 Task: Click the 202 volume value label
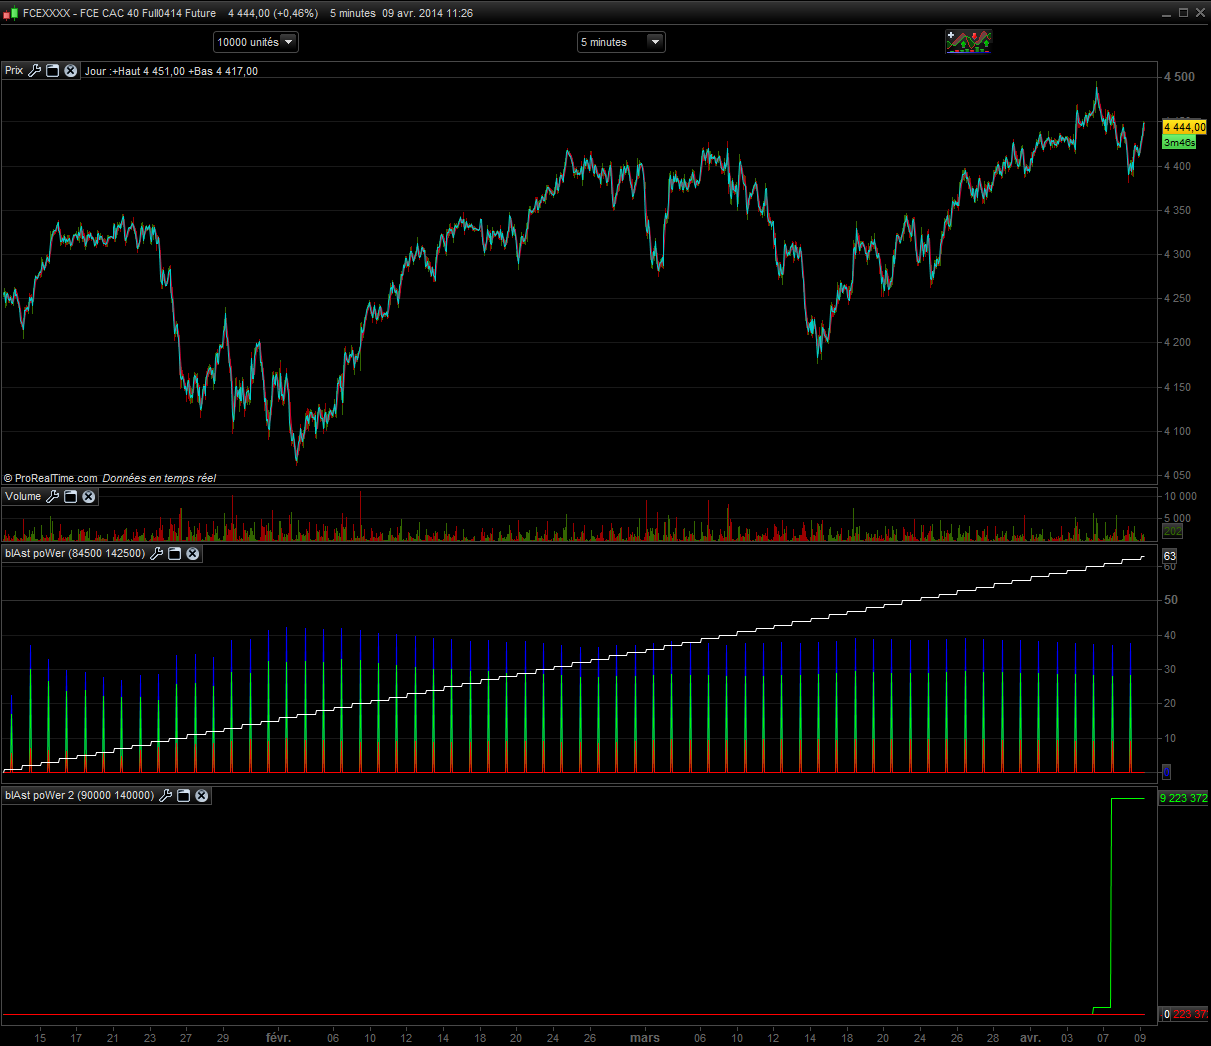(x=1173, y=531)
